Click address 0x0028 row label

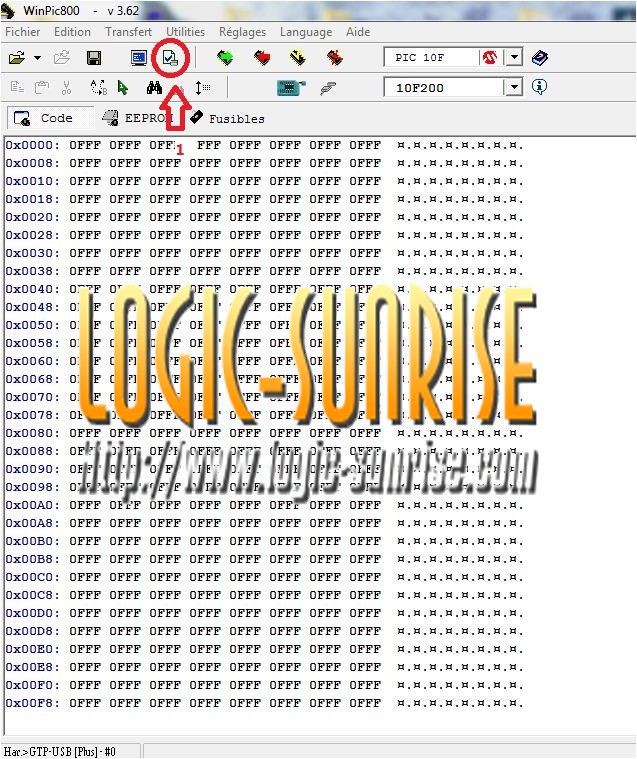tap(32, 235)
